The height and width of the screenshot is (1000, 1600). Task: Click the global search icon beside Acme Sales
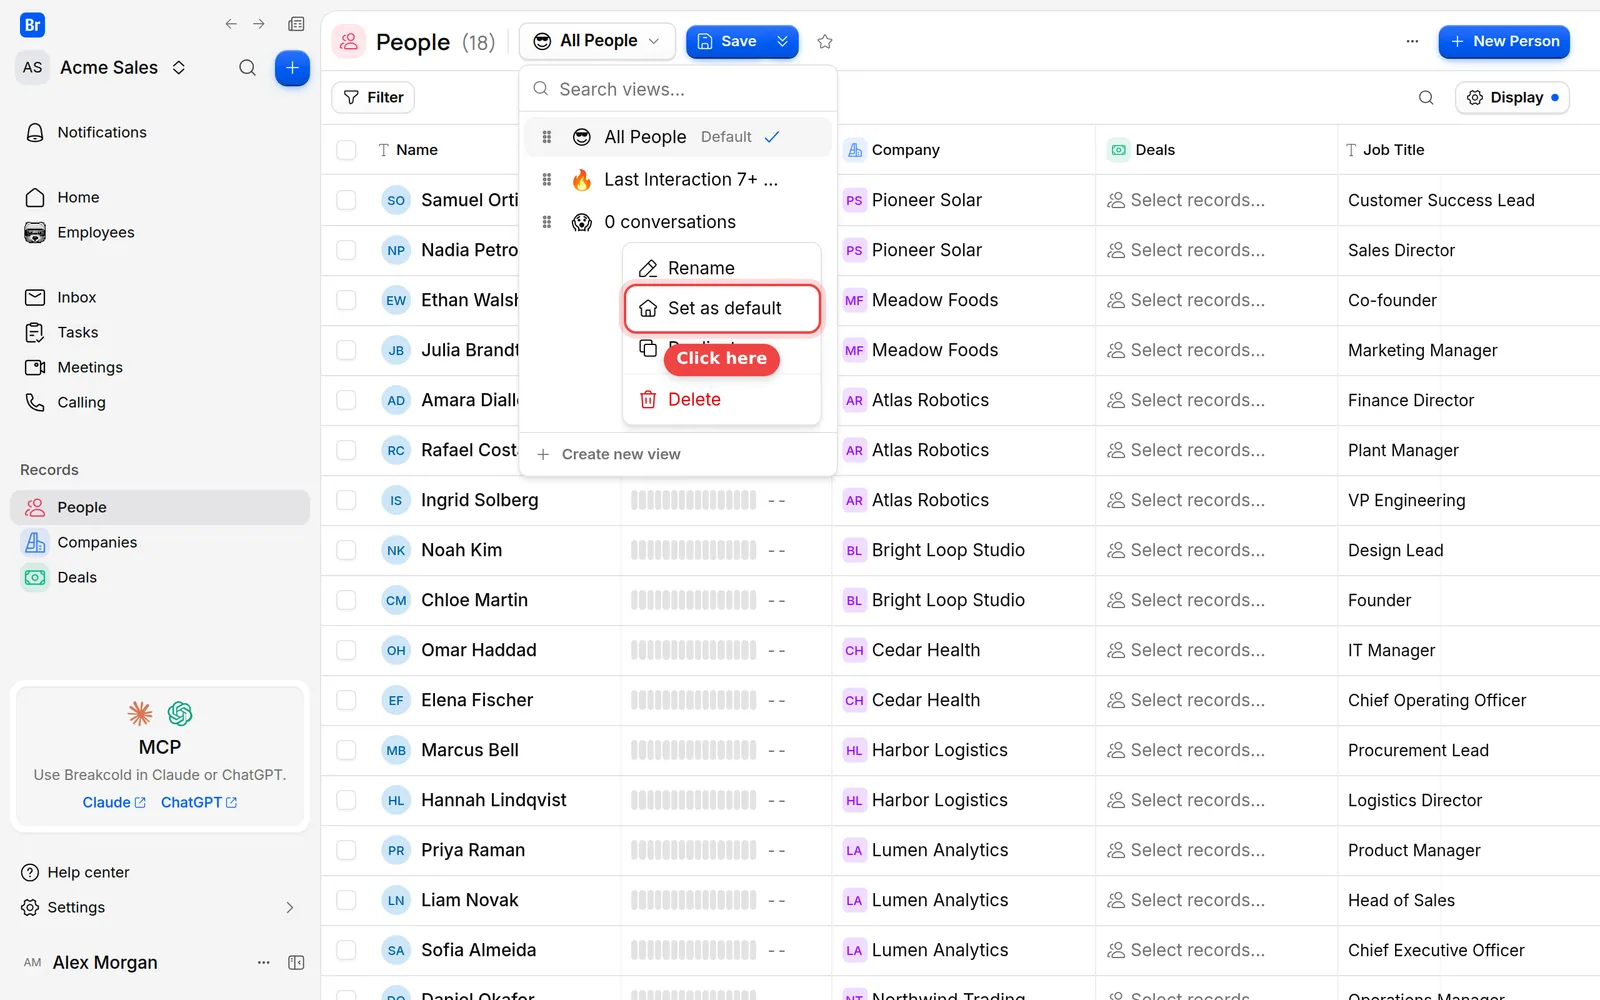[x=247, y=68]
